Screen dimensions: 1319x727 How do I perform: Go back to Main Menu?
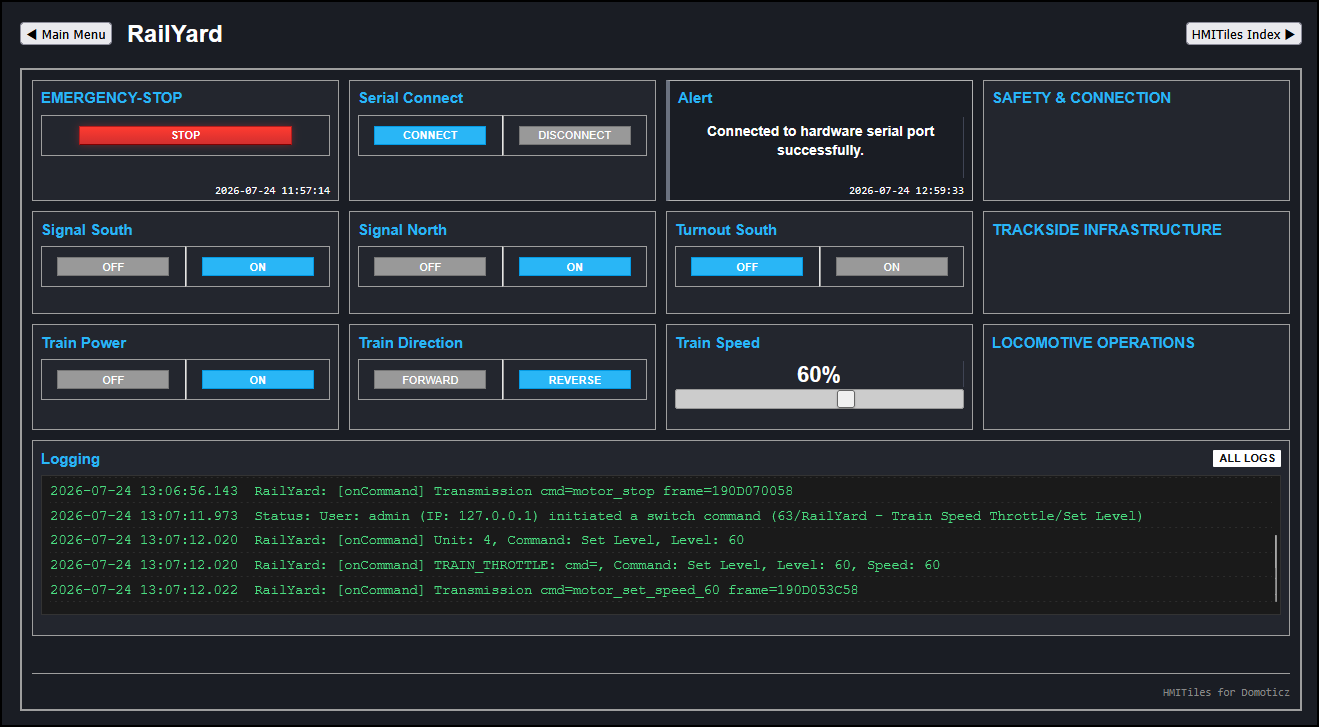tap(66, 34)
